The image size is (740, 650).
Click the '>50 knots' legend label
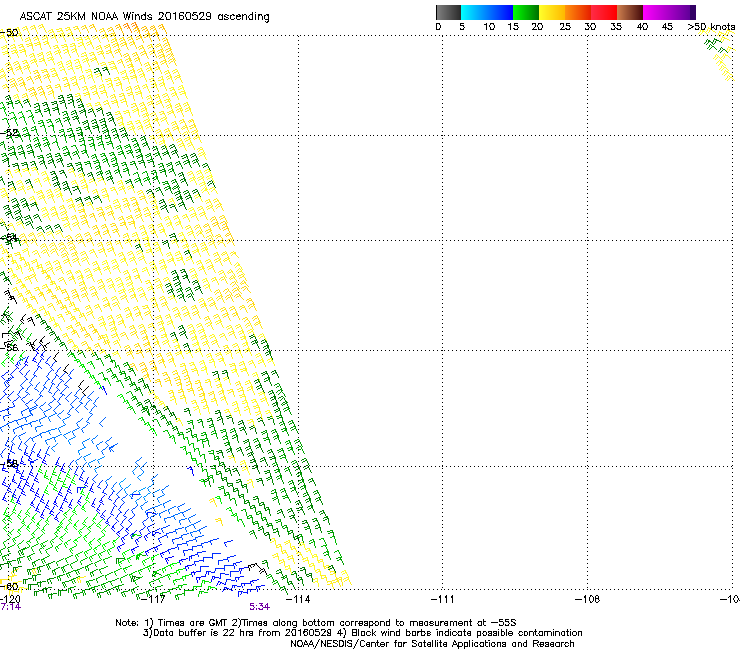(x=711, y=27)
